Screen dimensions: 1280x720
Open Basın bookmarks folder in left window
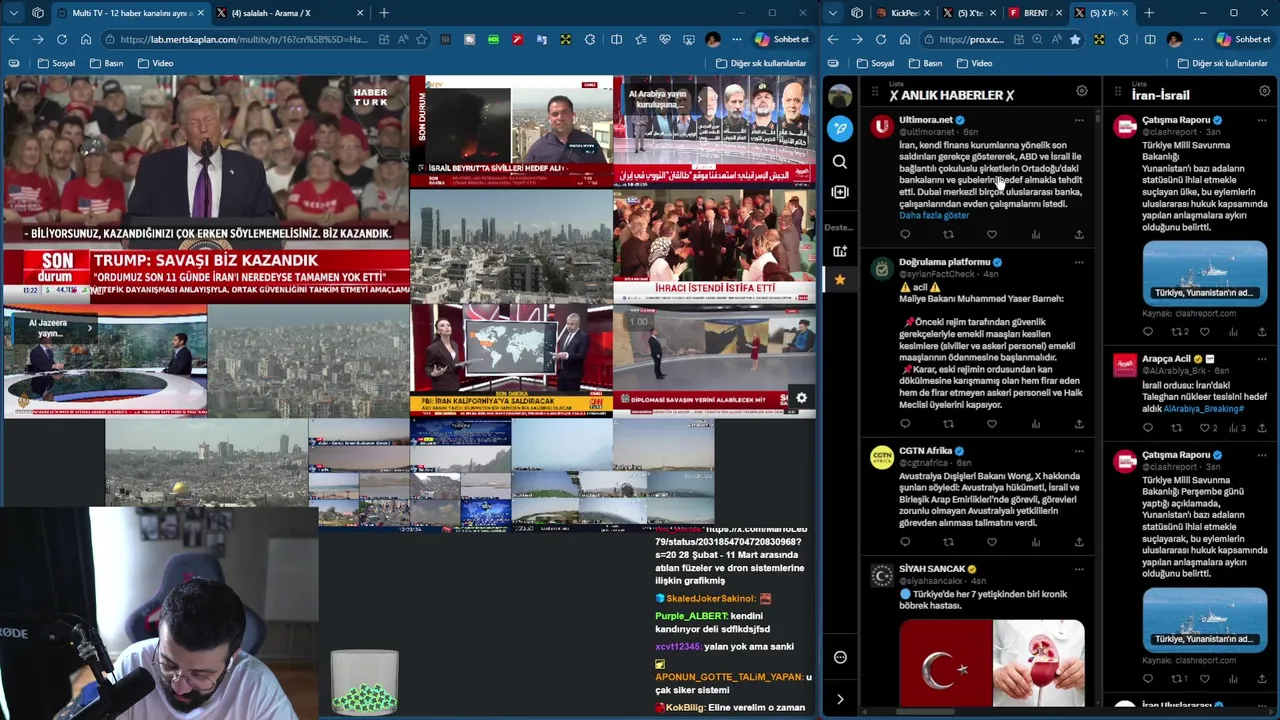(106, 63)
